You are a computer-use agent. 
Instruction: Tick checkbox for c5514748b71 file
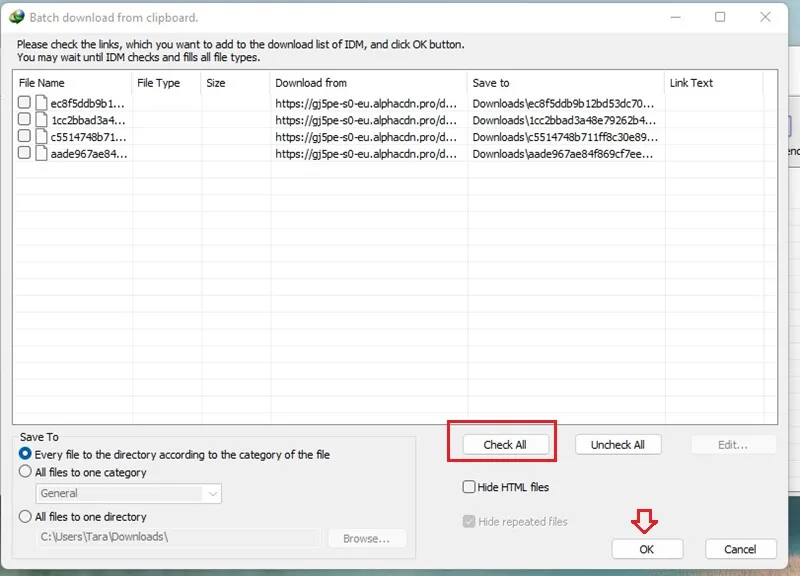coord(24,136)
